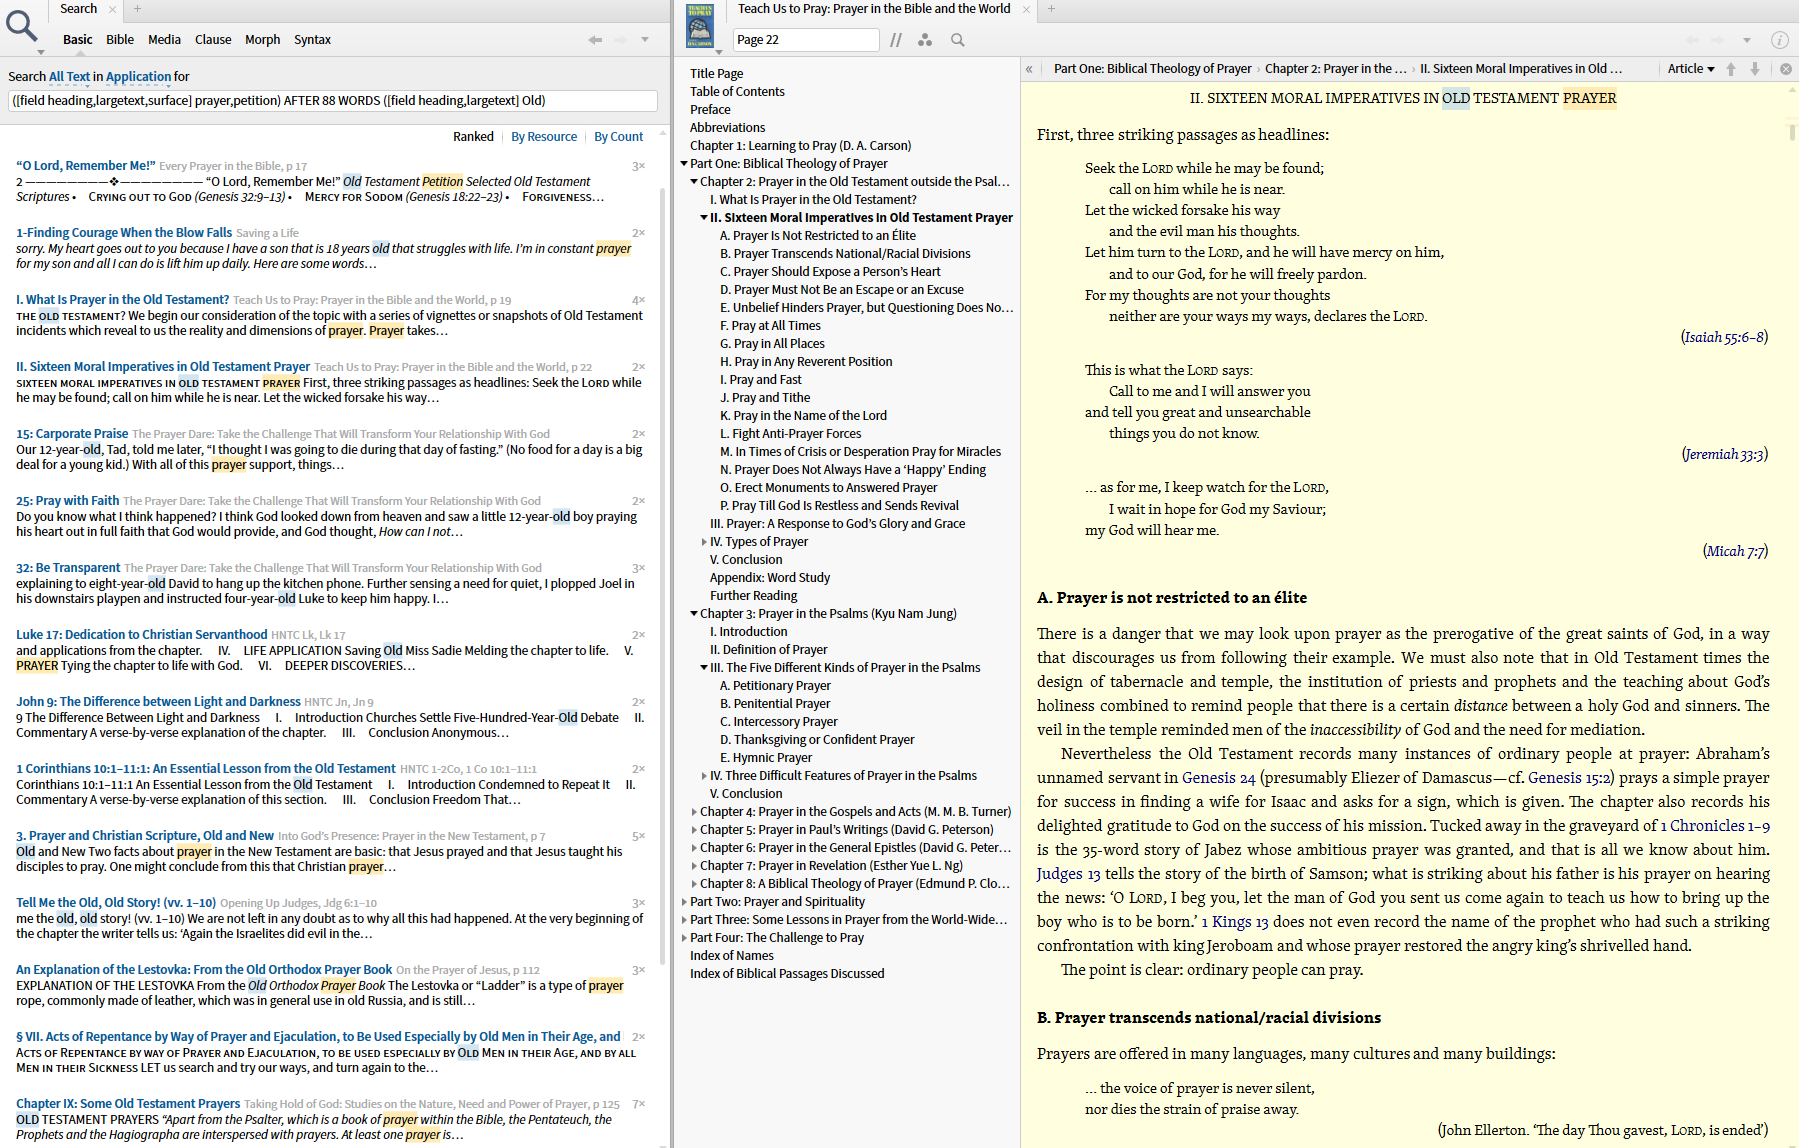Open result 25: Pray with Faith
The height and width of the screenshot is (1148, 1799).
tap(67, 501)
